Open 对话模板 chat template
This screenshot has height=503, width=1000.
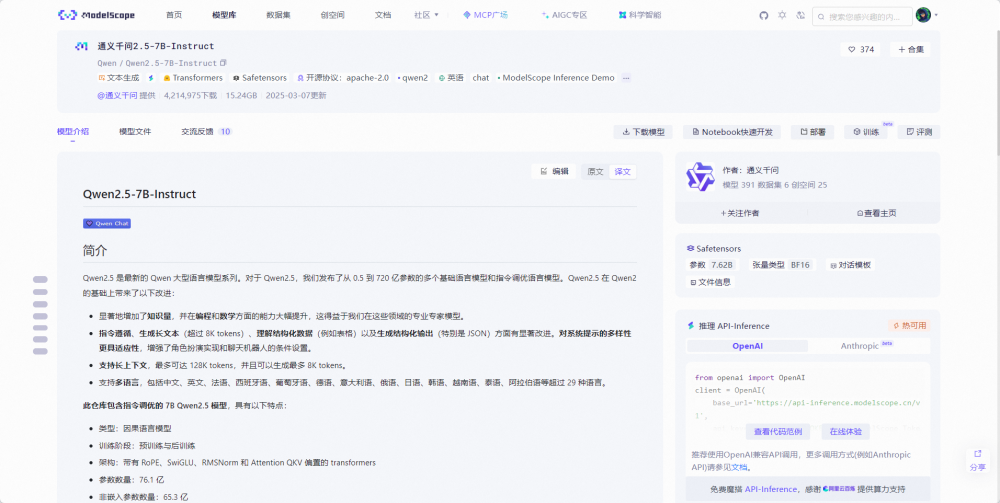pos(851,265)
